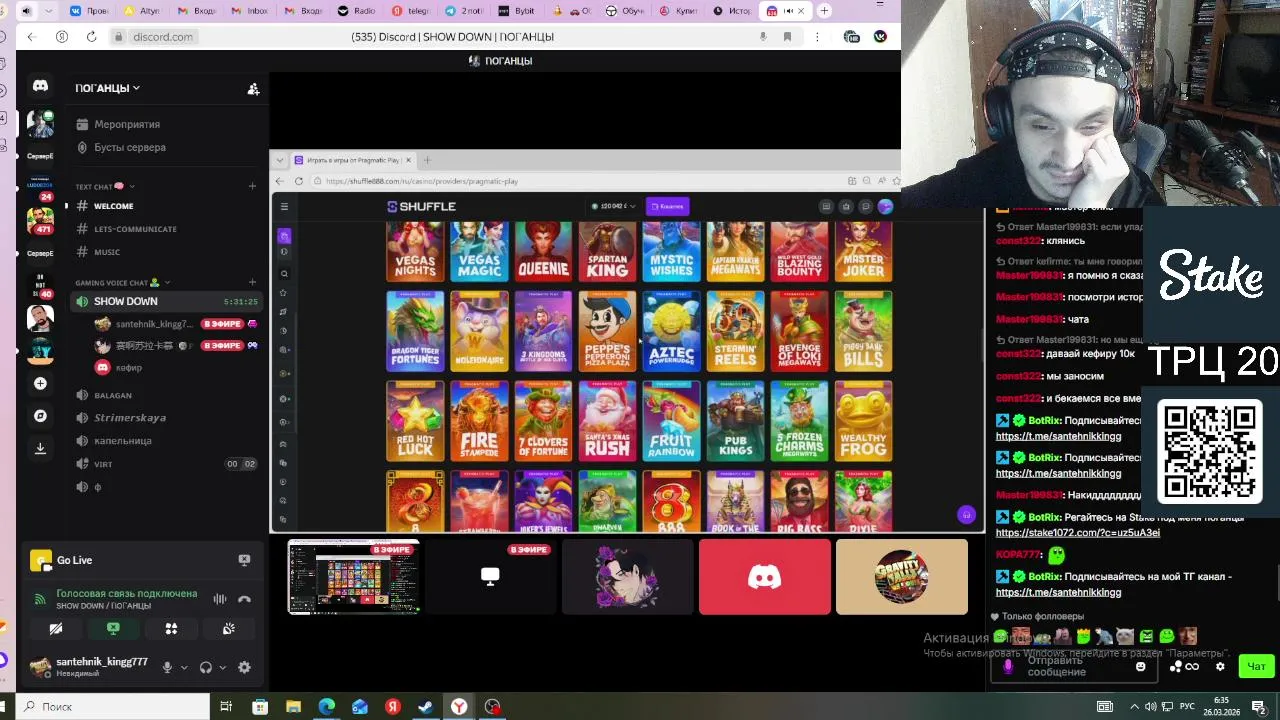Click the purple Shuffle wallet button
Screen dimensions: 1280x720
667,206
